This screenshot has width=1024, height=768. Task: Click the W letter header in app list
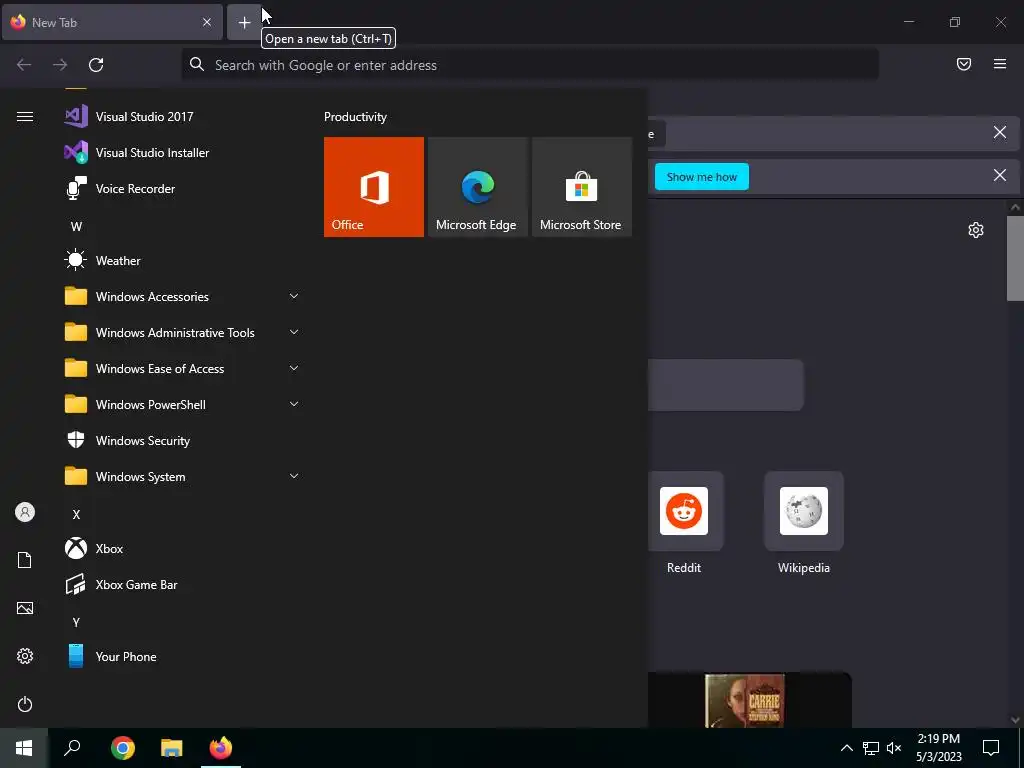[x=76, y=227]
